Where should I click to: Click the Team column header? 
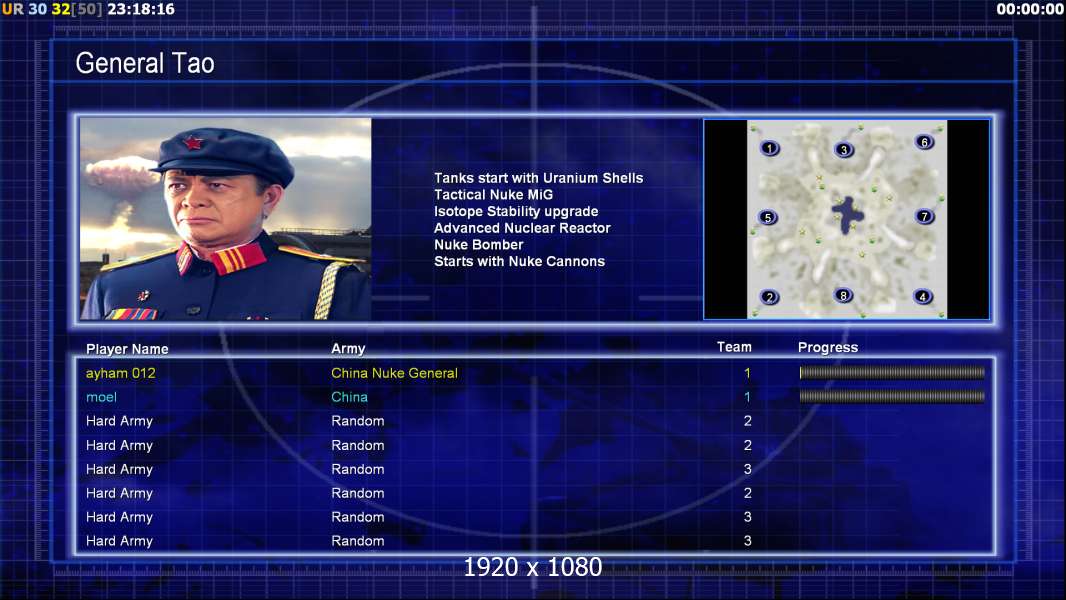click(734, 347)
